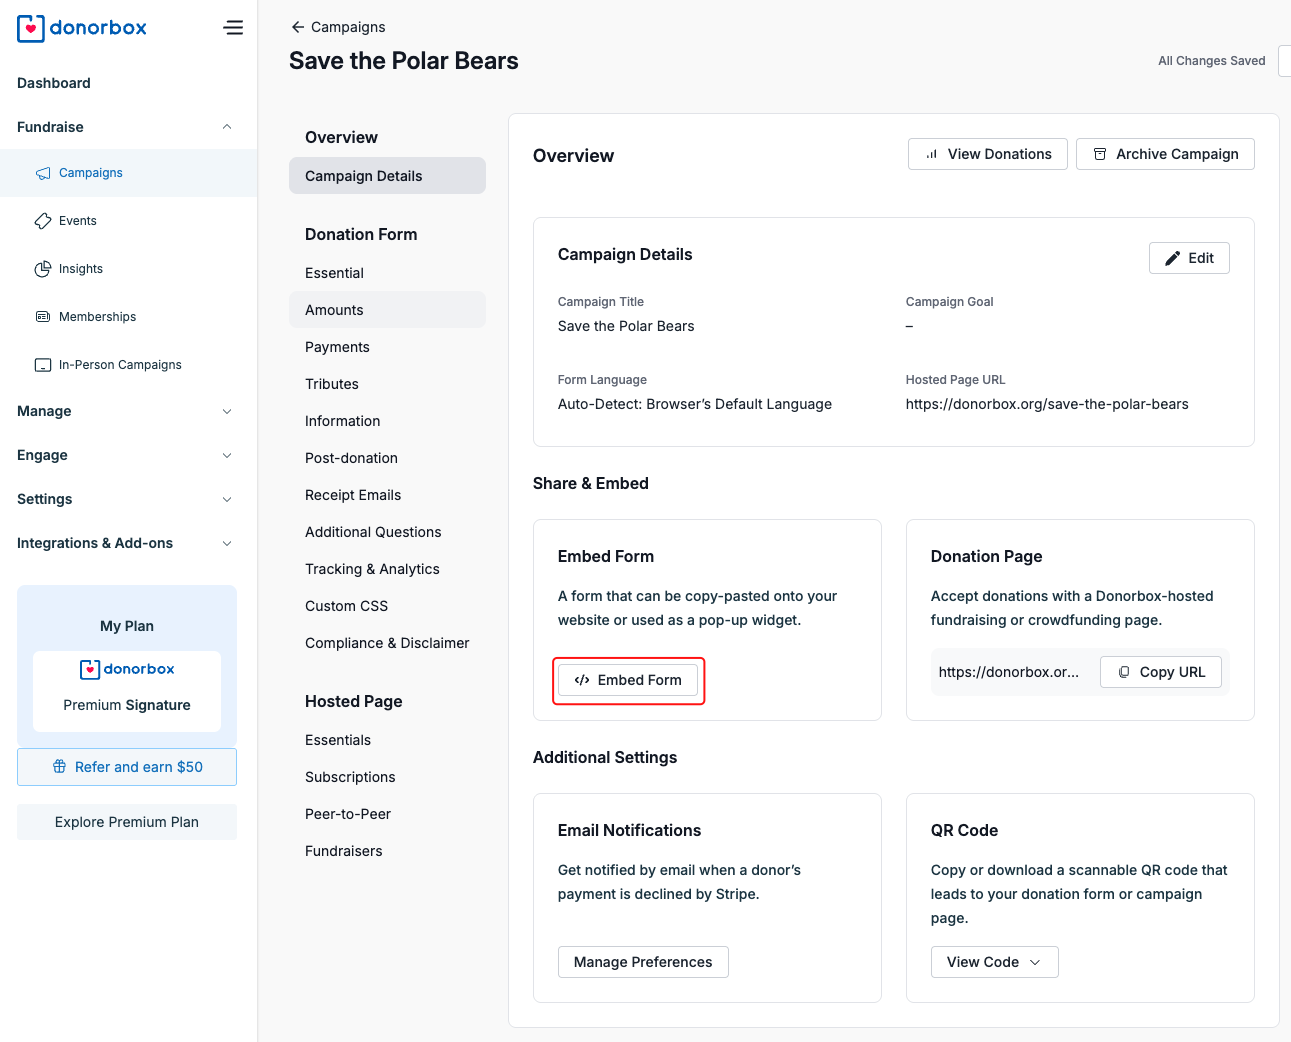Click the Memberships card icon
Image resolution: width=1291 pixels, height=1042 pixels.
(x=43, y=317)
